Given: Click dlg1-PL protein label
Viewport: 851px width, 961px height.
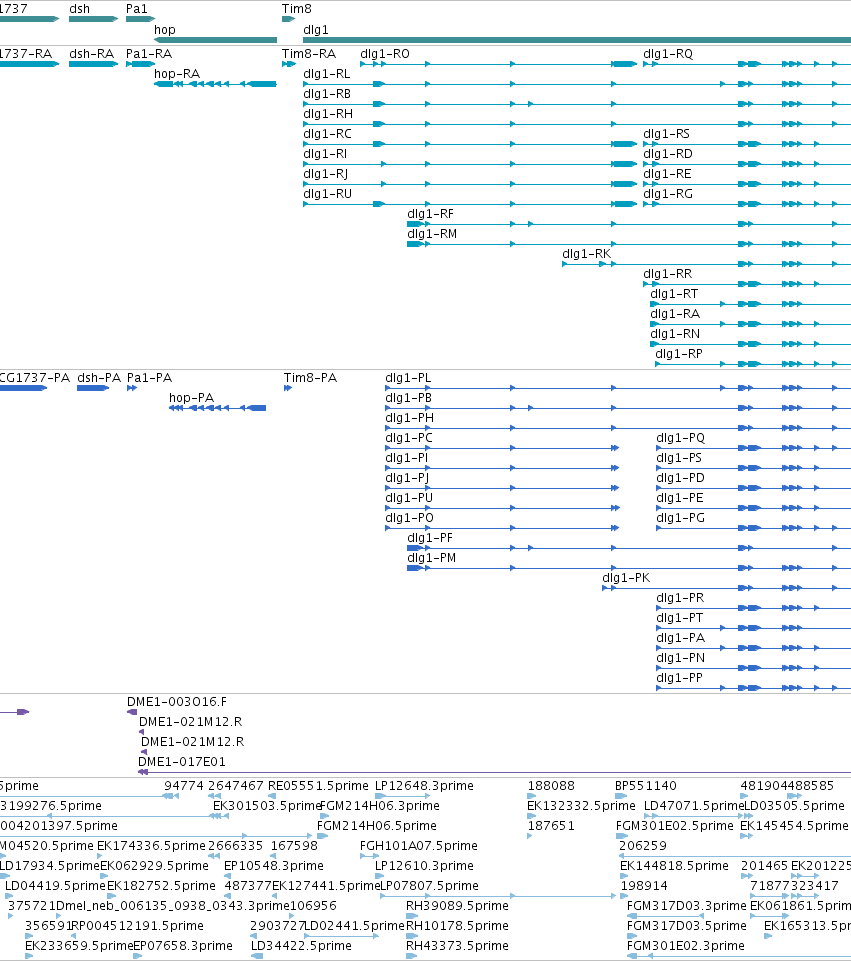Looking at the screenshot, I should (x=408, y=378).
